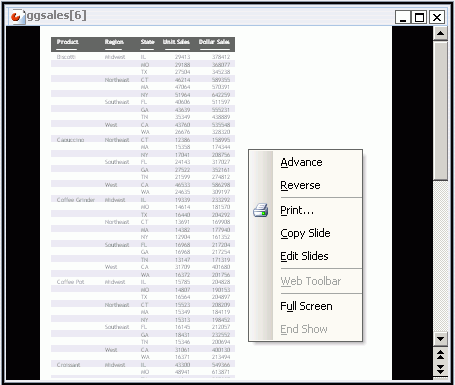The image size is (455, 385).
Task: Click the Coffee Pot product cell
Action: pyautogui.click(x=70, y=282)
